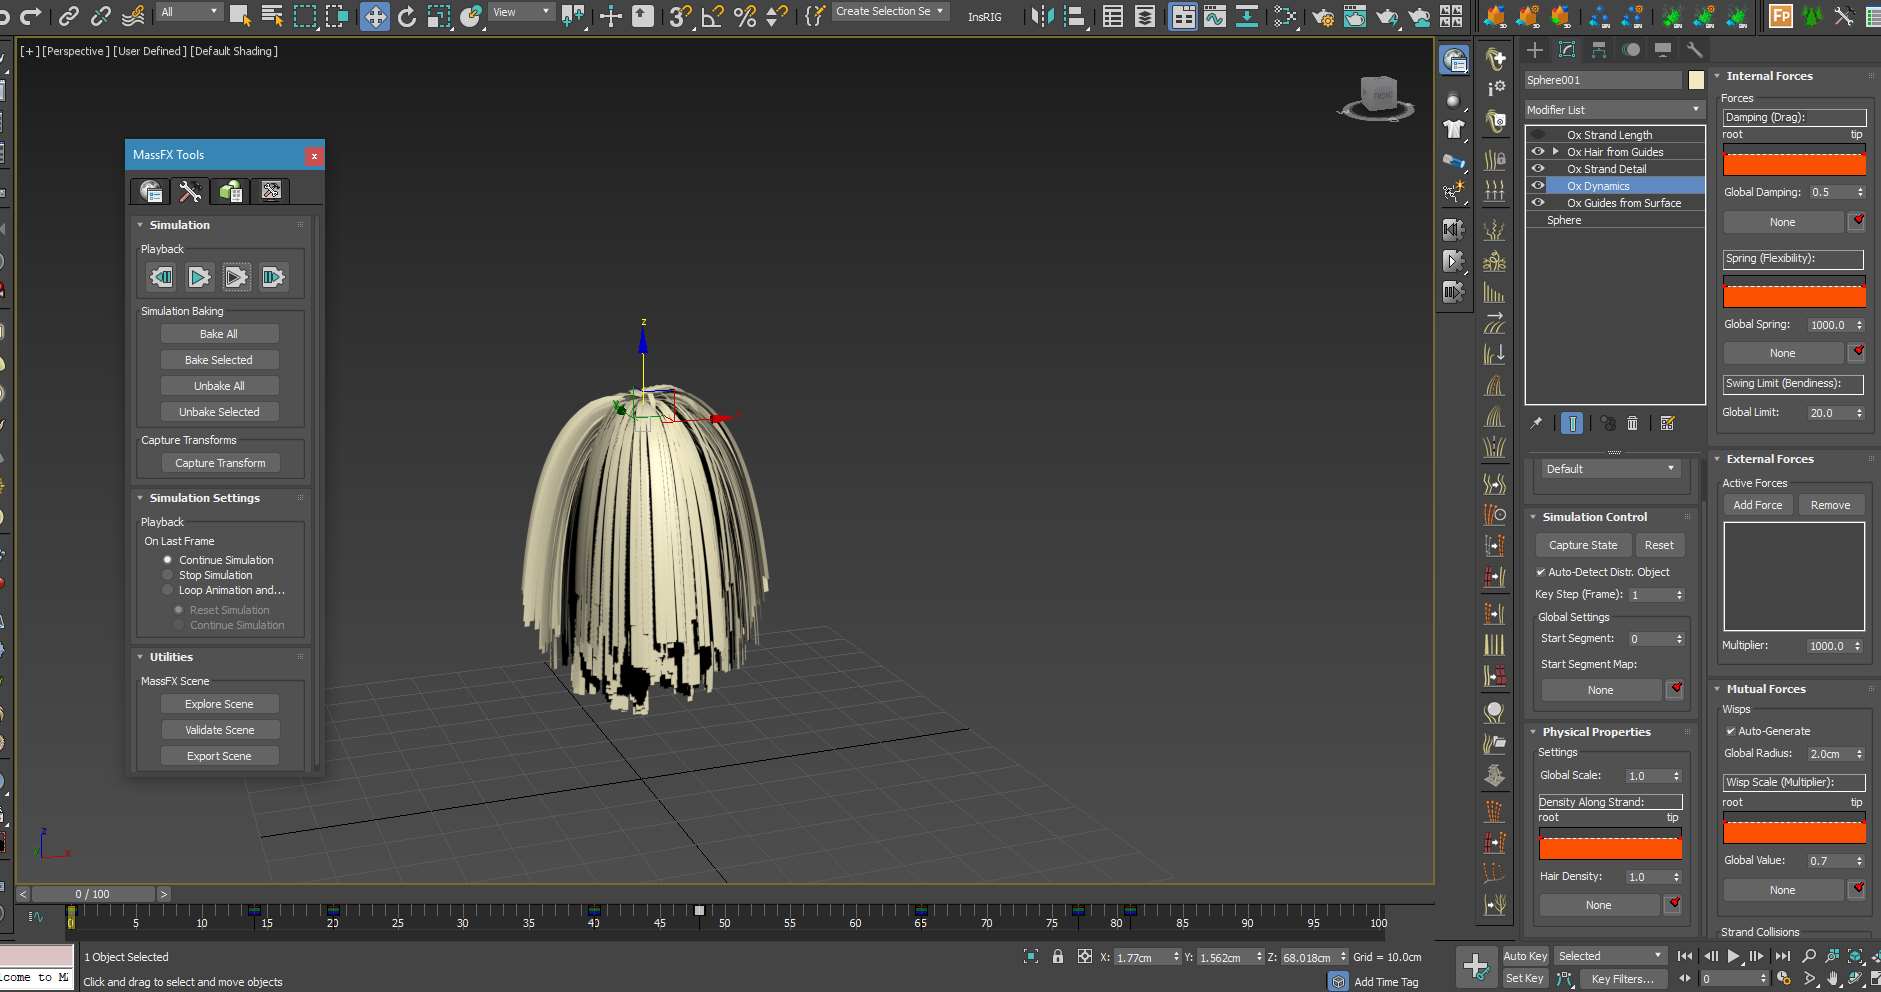Open the View coordinate system dropdown
Image resolution: width=1881 pixels, height=992 pixels.
coord(521,12)
